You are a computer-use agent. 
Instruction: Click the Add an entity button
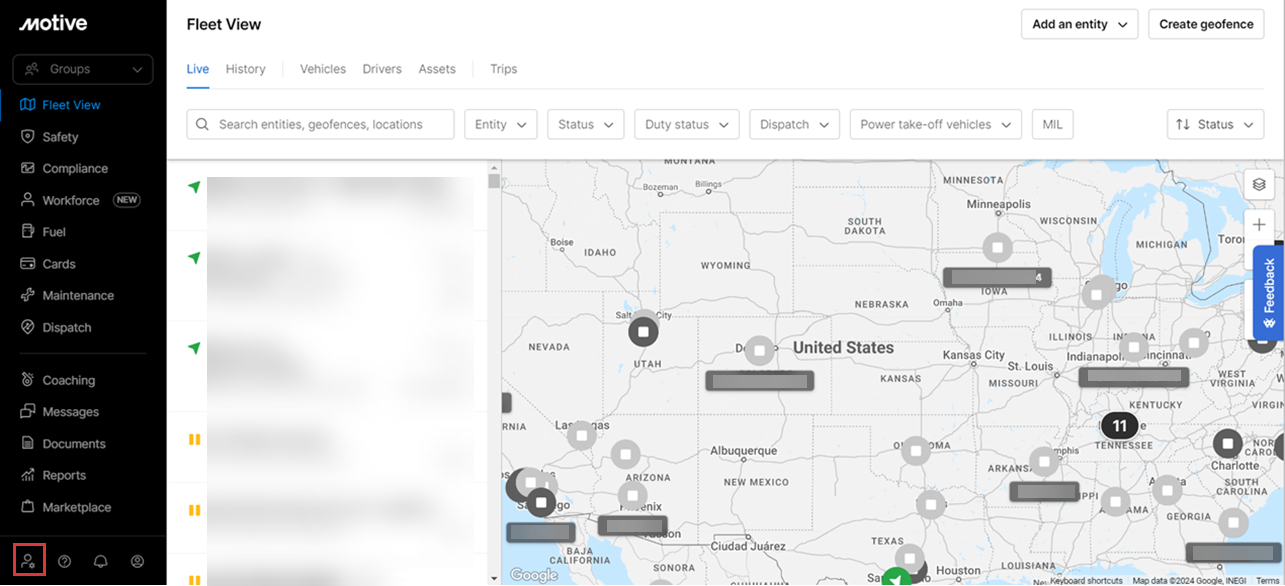[1079, 25]
